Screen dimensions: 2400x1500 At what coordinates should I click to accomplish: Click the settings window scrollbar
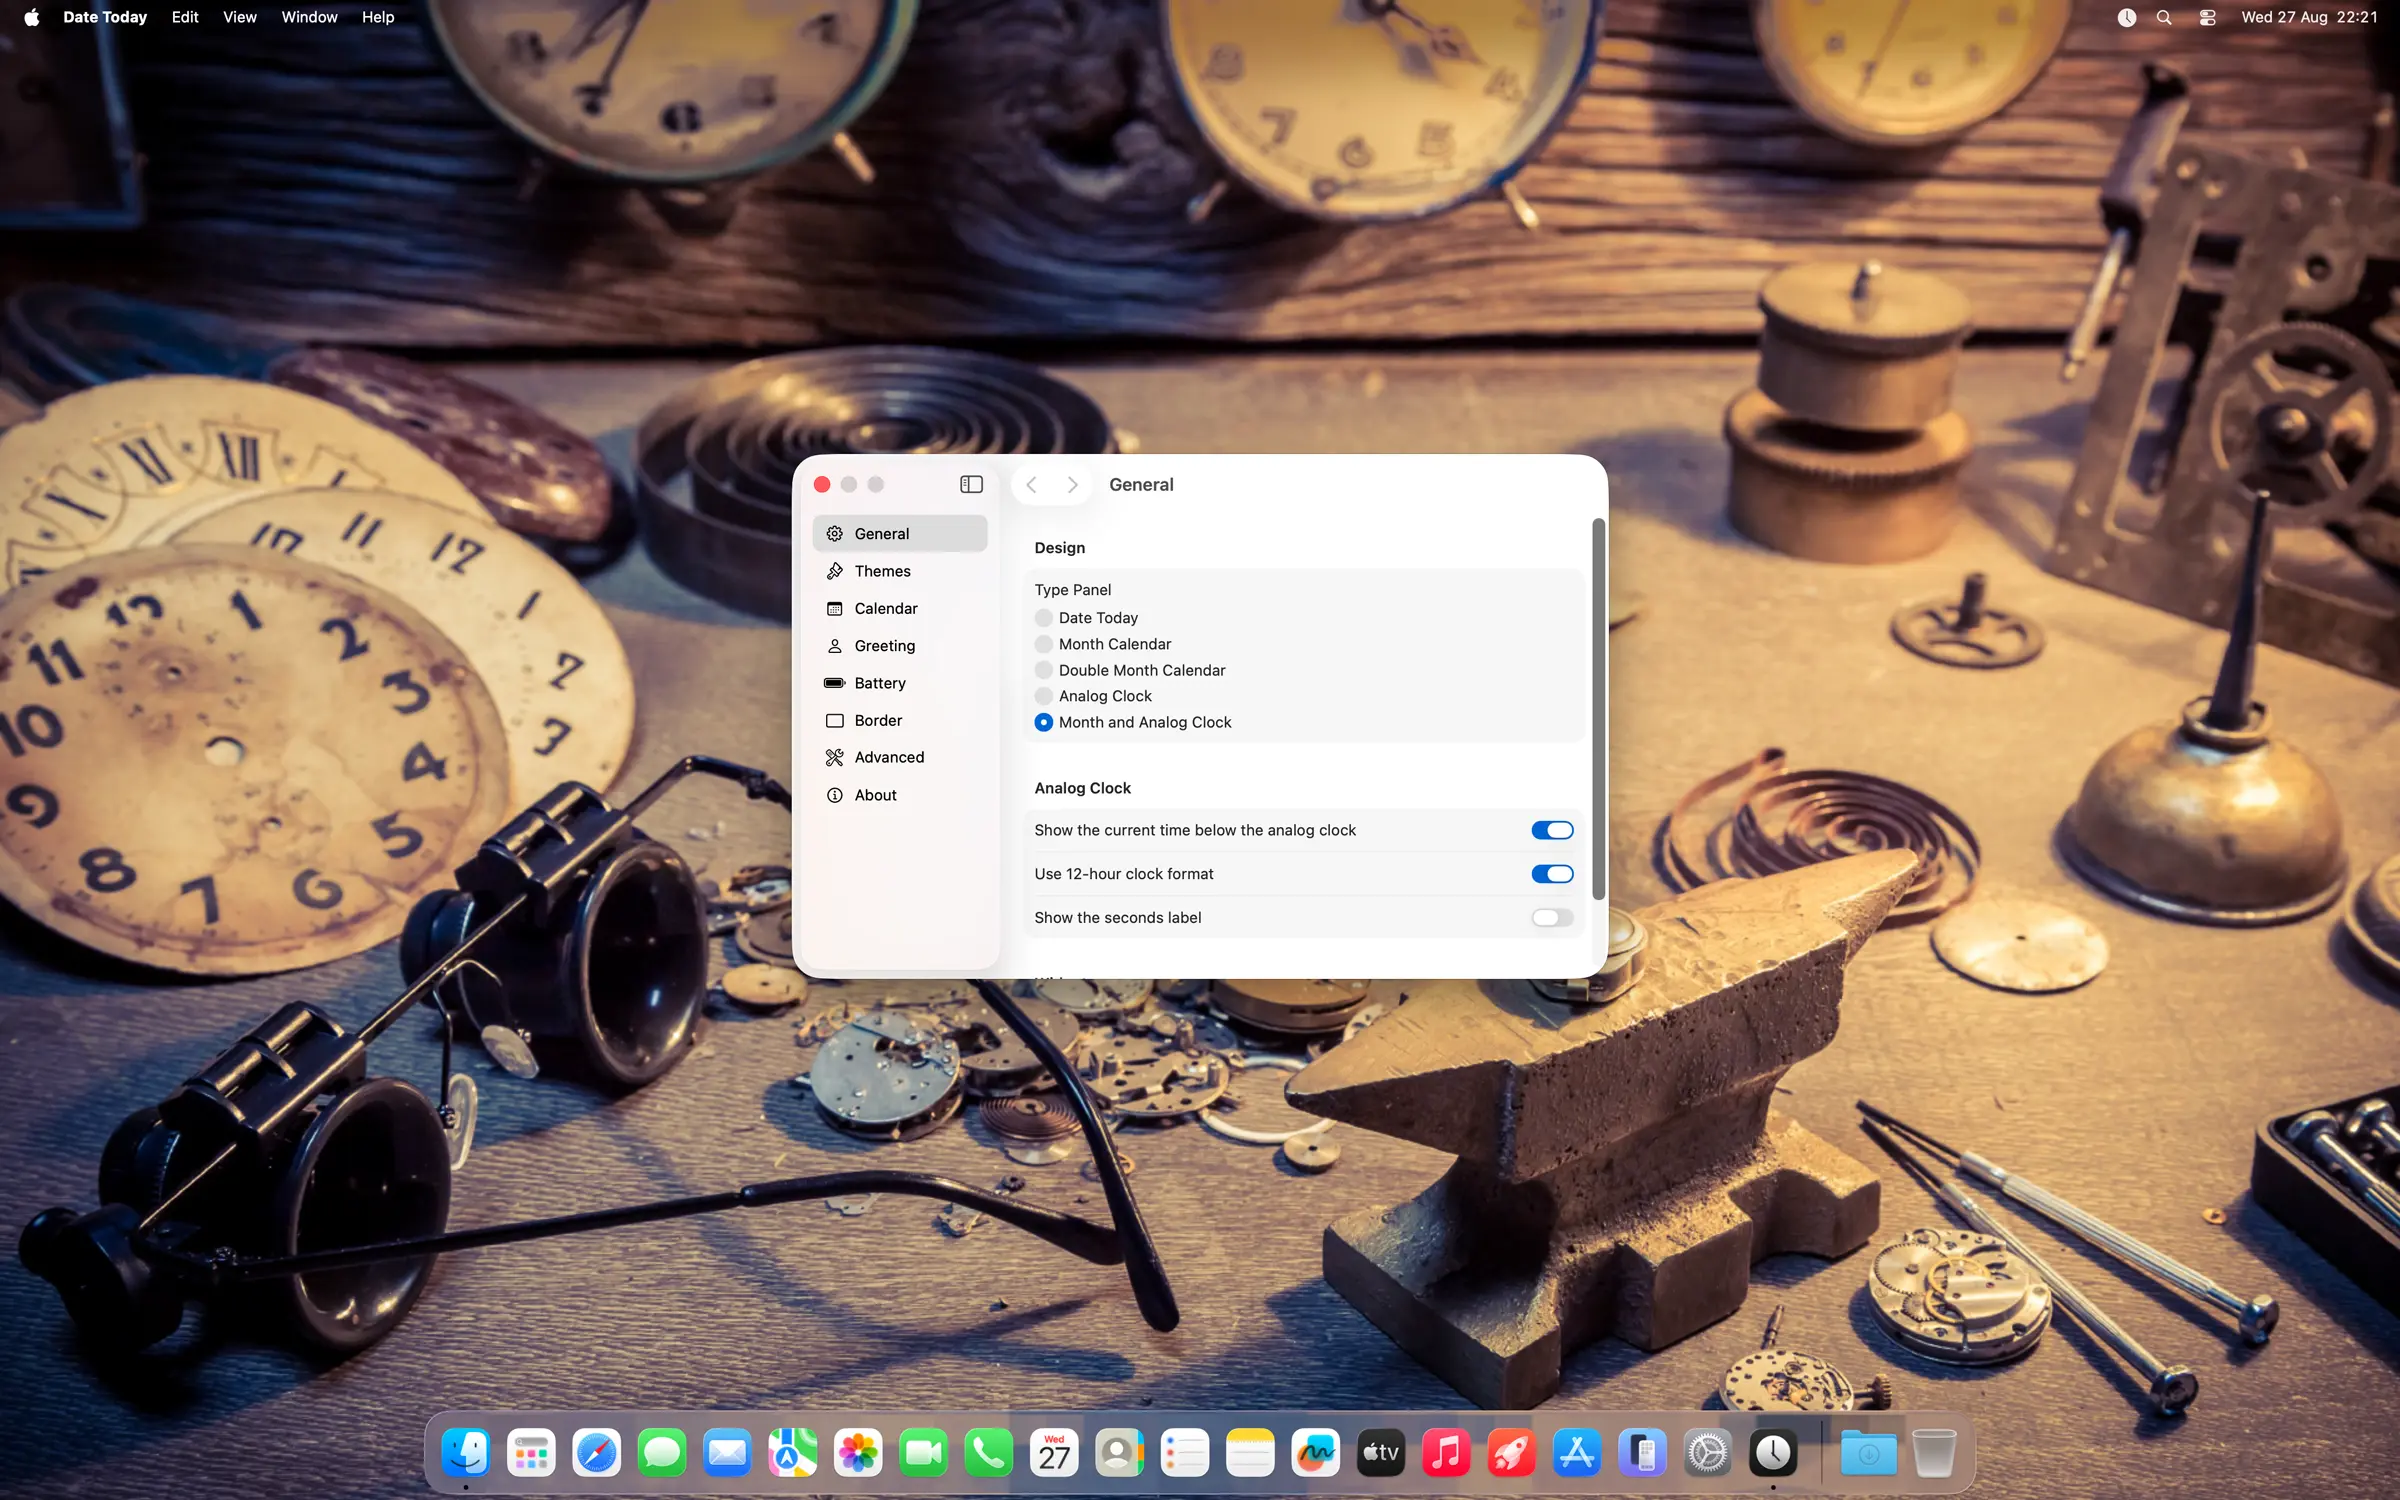pos(1598,709)
